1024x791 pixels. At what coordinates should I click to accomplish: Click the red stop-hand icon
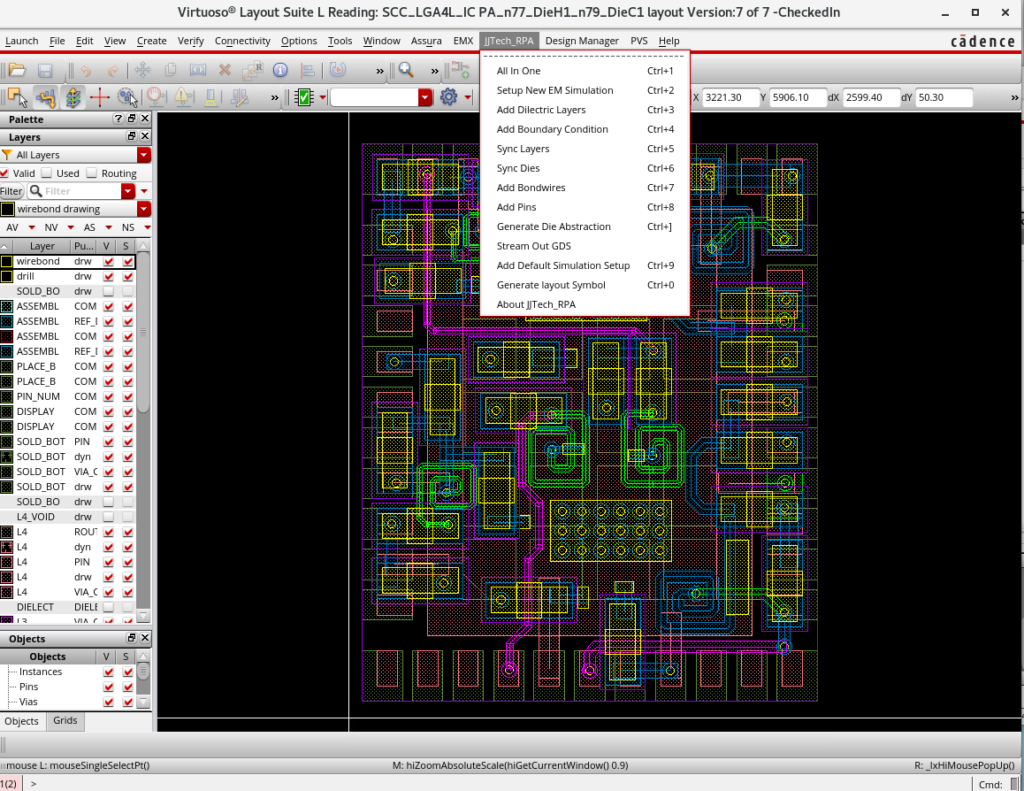[x=155, y=97]
